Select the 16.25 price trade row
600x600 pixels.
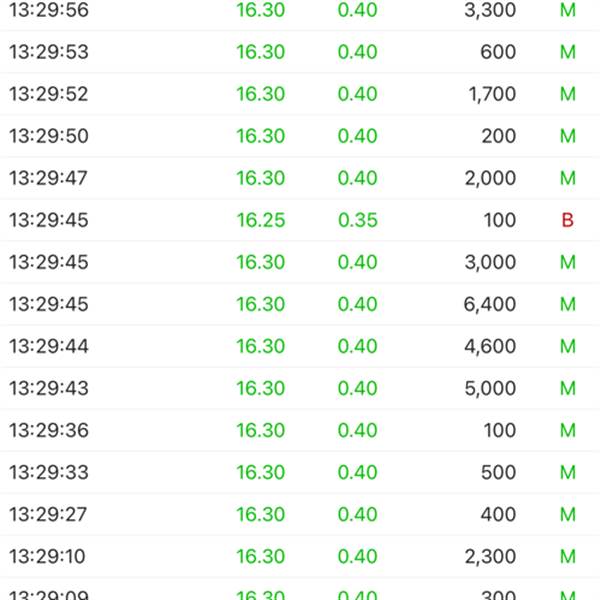[x=300, y=220]
